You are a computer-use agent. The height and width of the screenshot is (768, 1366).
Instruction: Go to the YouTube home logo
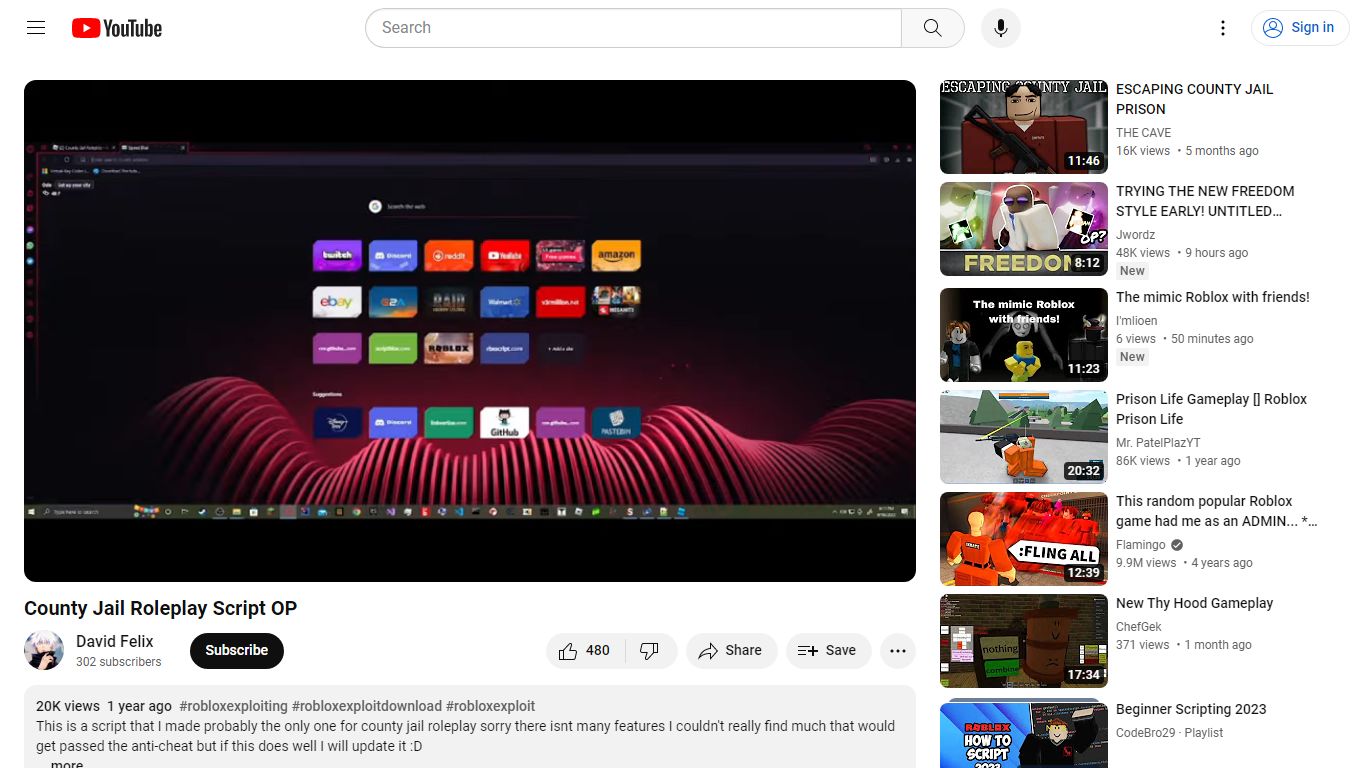(117, 28)
